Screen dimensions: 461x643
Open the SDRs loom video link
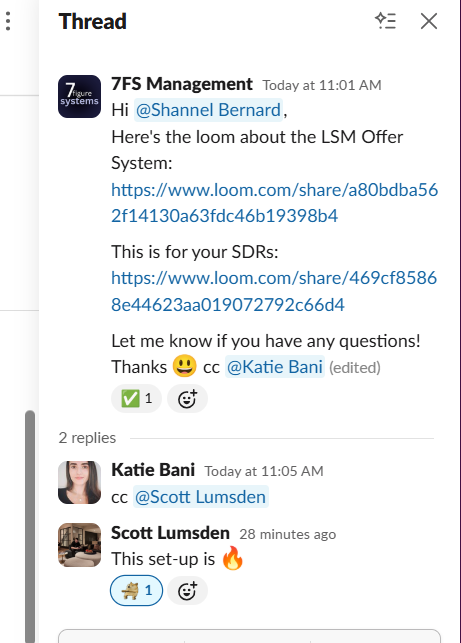tap(274, 291)
